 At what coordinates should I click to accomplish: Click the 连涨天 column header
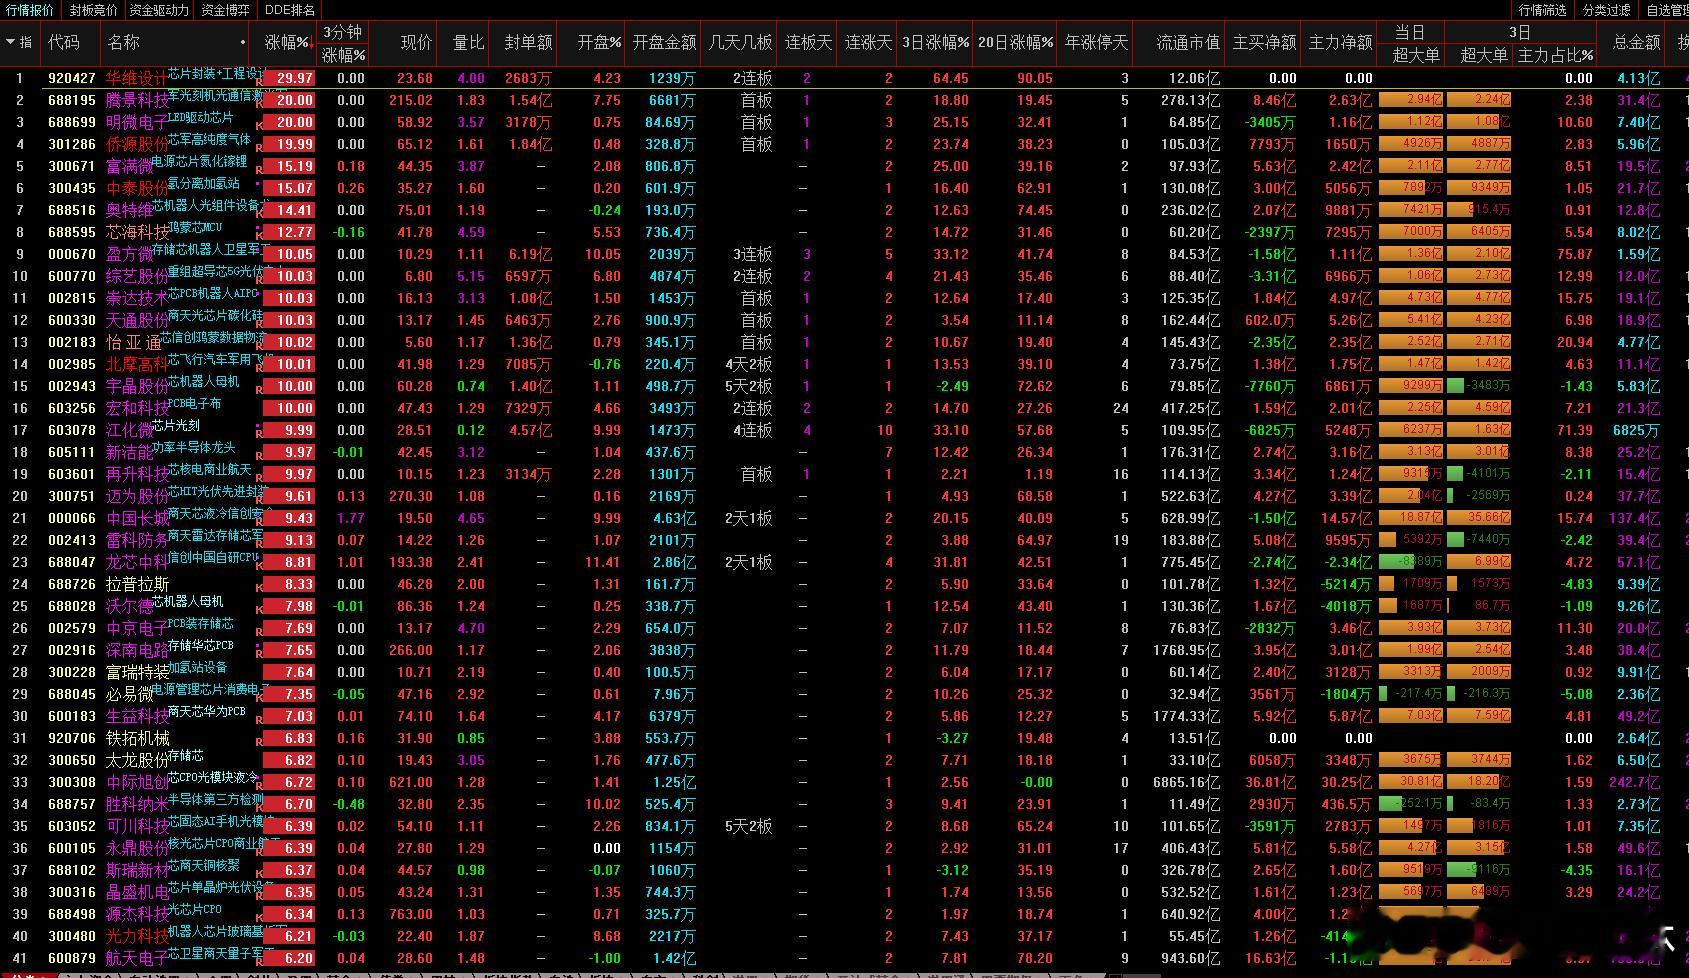click(x=868, y=42)
